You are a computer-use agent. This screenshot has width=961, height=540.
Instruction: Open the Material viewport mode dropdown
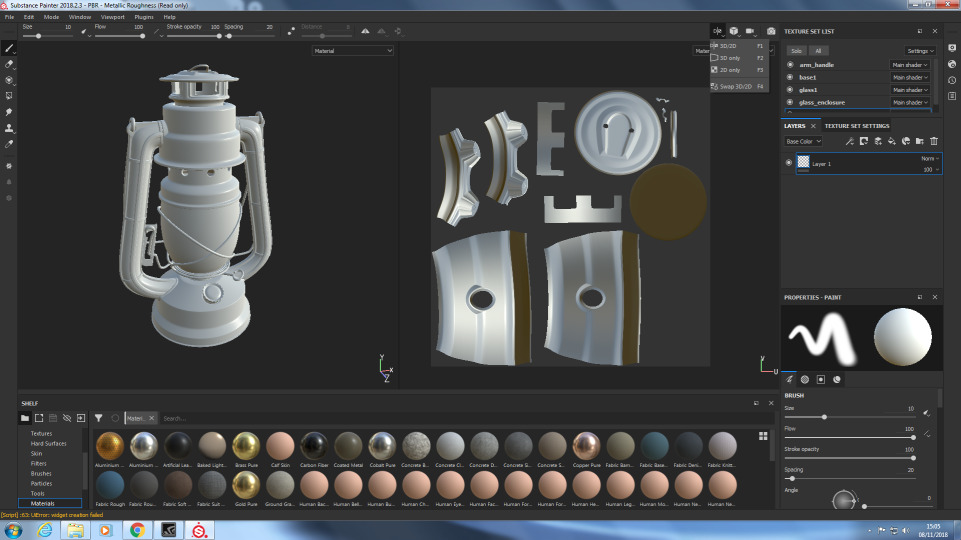pos(352,51)
